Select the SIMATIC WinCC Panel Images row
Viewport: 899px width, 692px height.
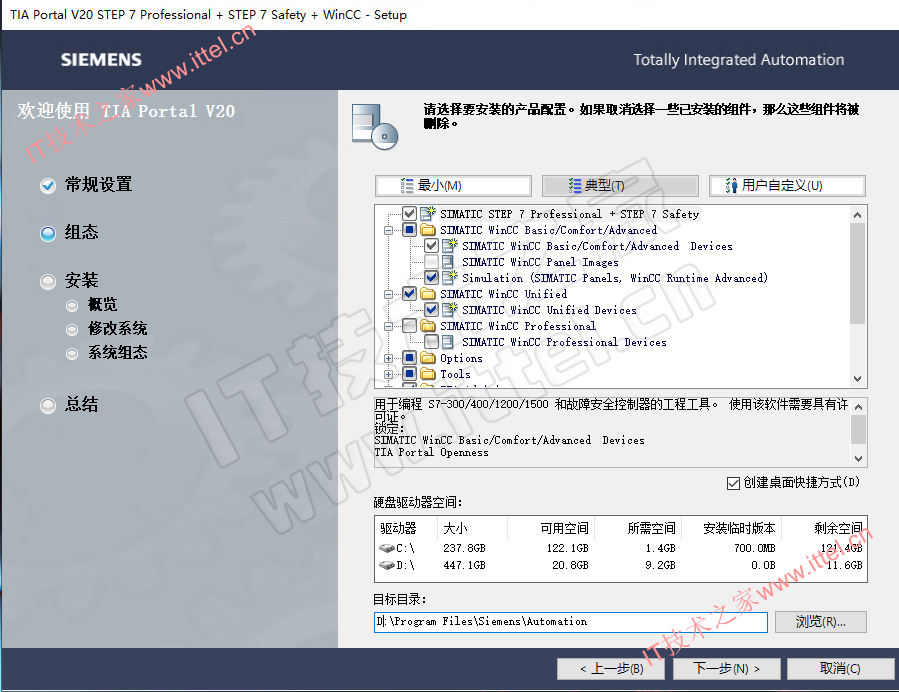pyautogui.click(x=540, y=263)
